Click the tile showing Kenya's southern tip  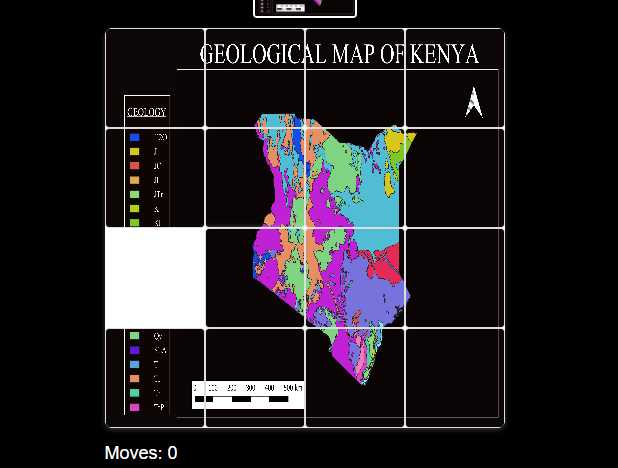(355, 378)
